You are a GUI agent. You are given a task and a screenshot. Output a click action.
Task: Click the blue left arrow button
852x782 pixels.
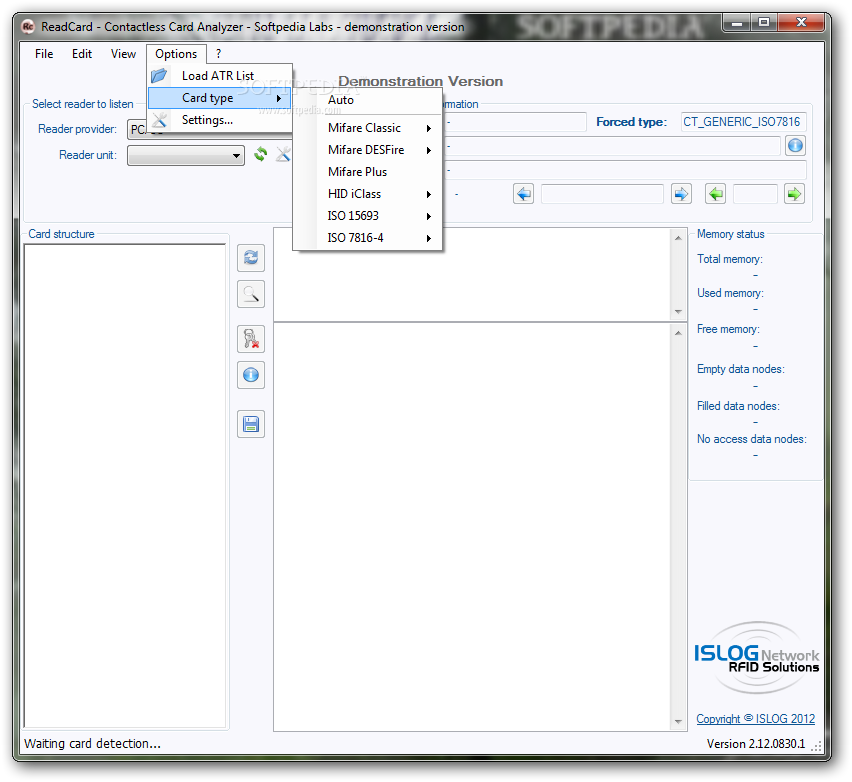(x=524, y=194)
